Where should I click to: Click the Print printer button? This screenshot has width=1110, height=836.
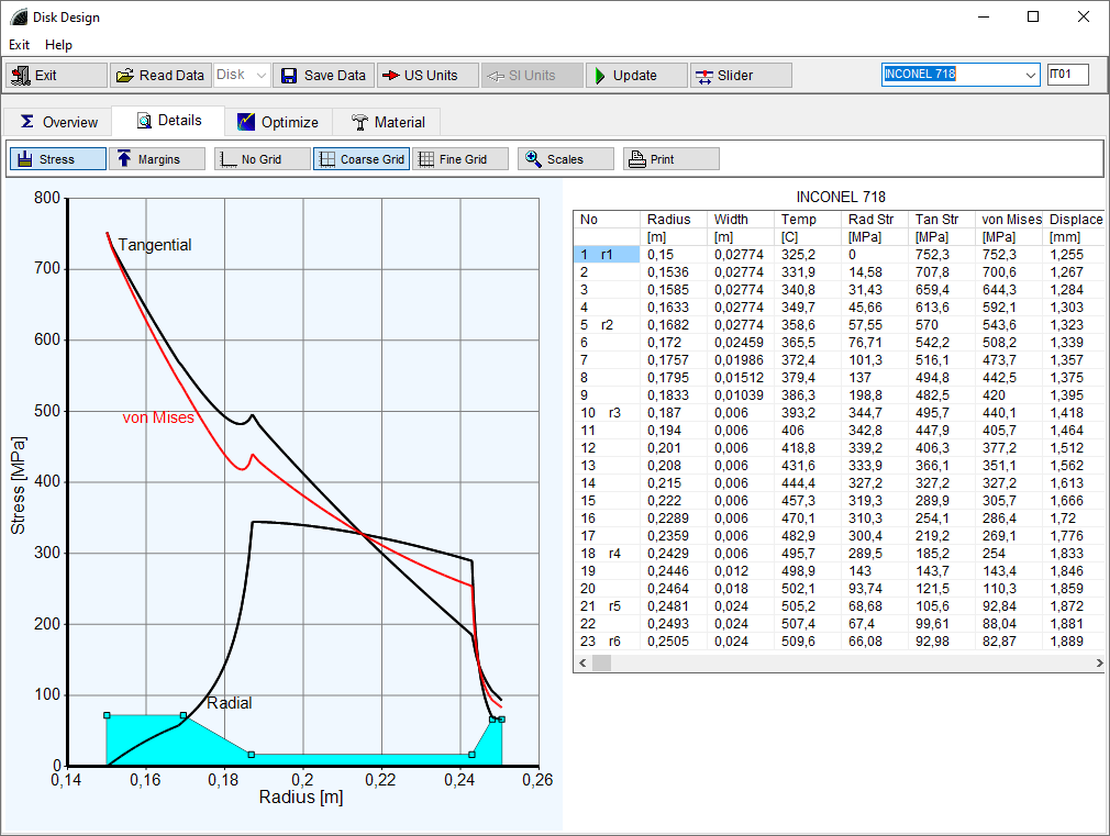[x=671, y=159]
